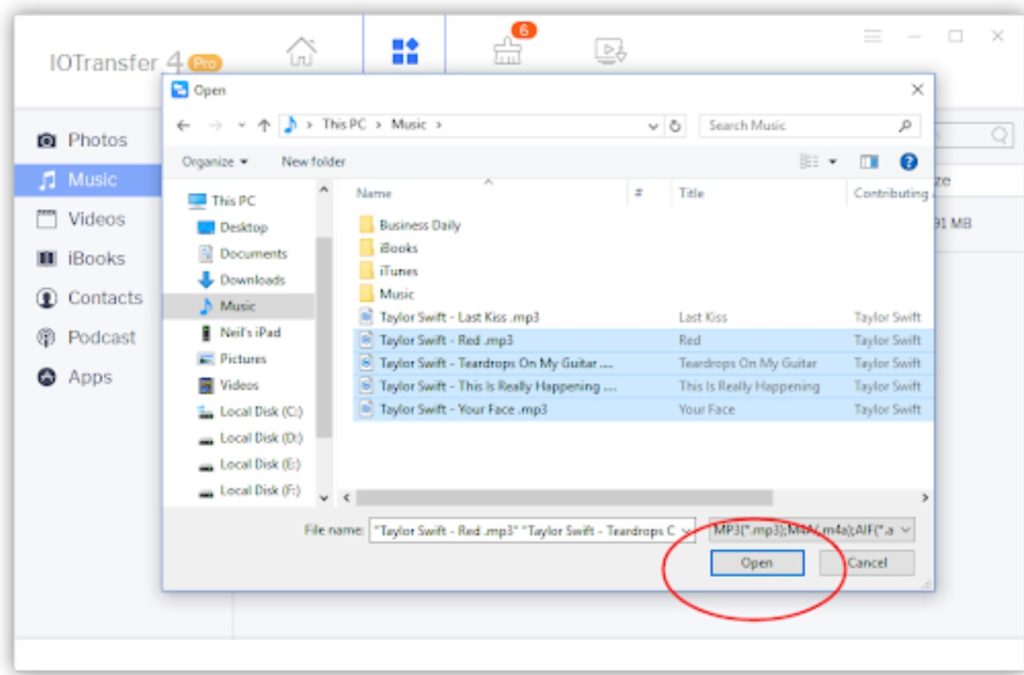Click scroll-down arrow in navigation pane
This screenshot has height=675, width=1024.
(x=324, y=498)
